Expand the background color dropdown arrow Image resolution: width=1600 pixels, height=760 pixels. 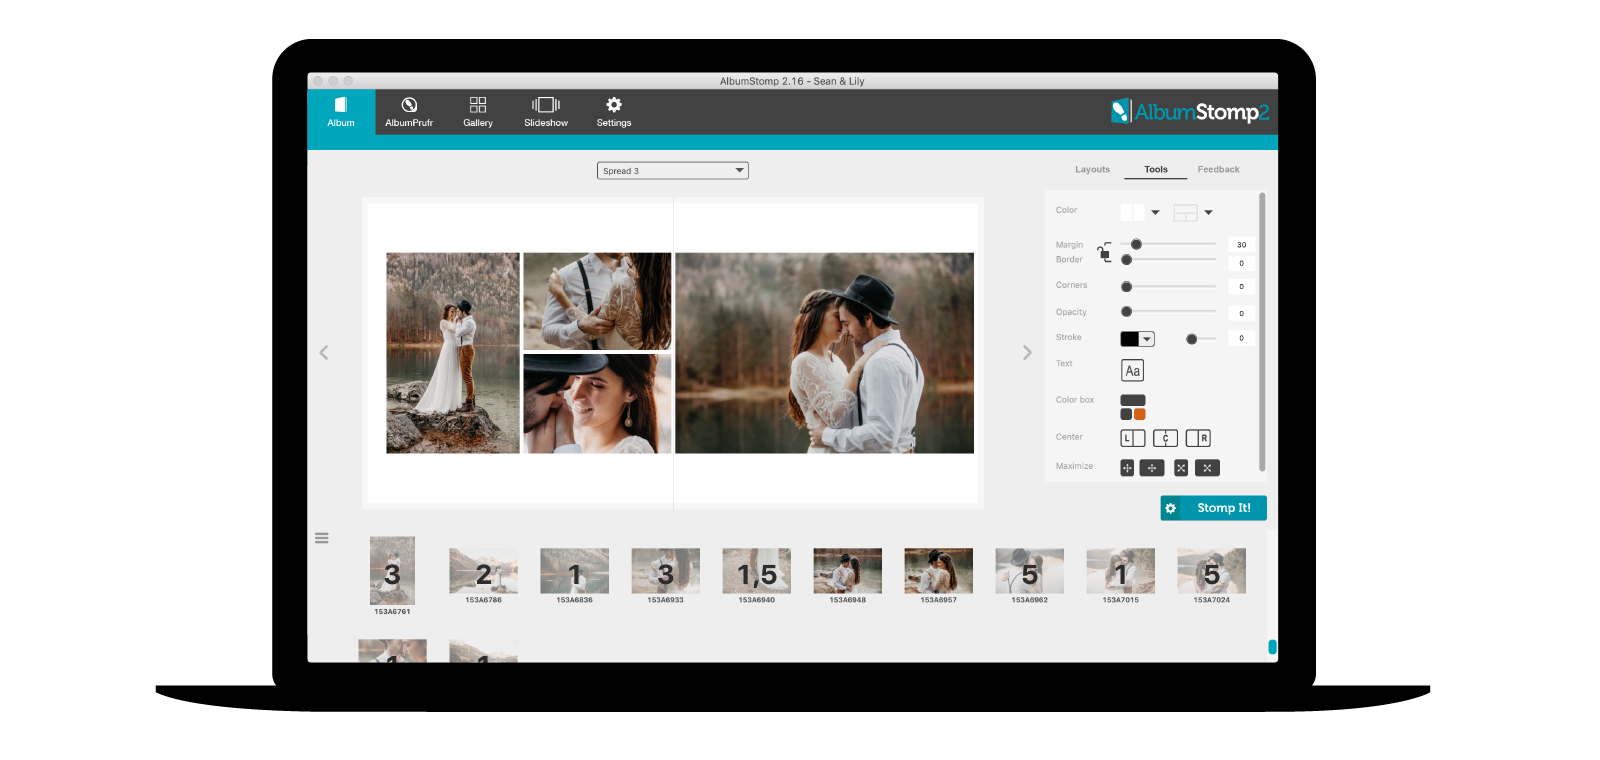click(x=1155, y=212)
